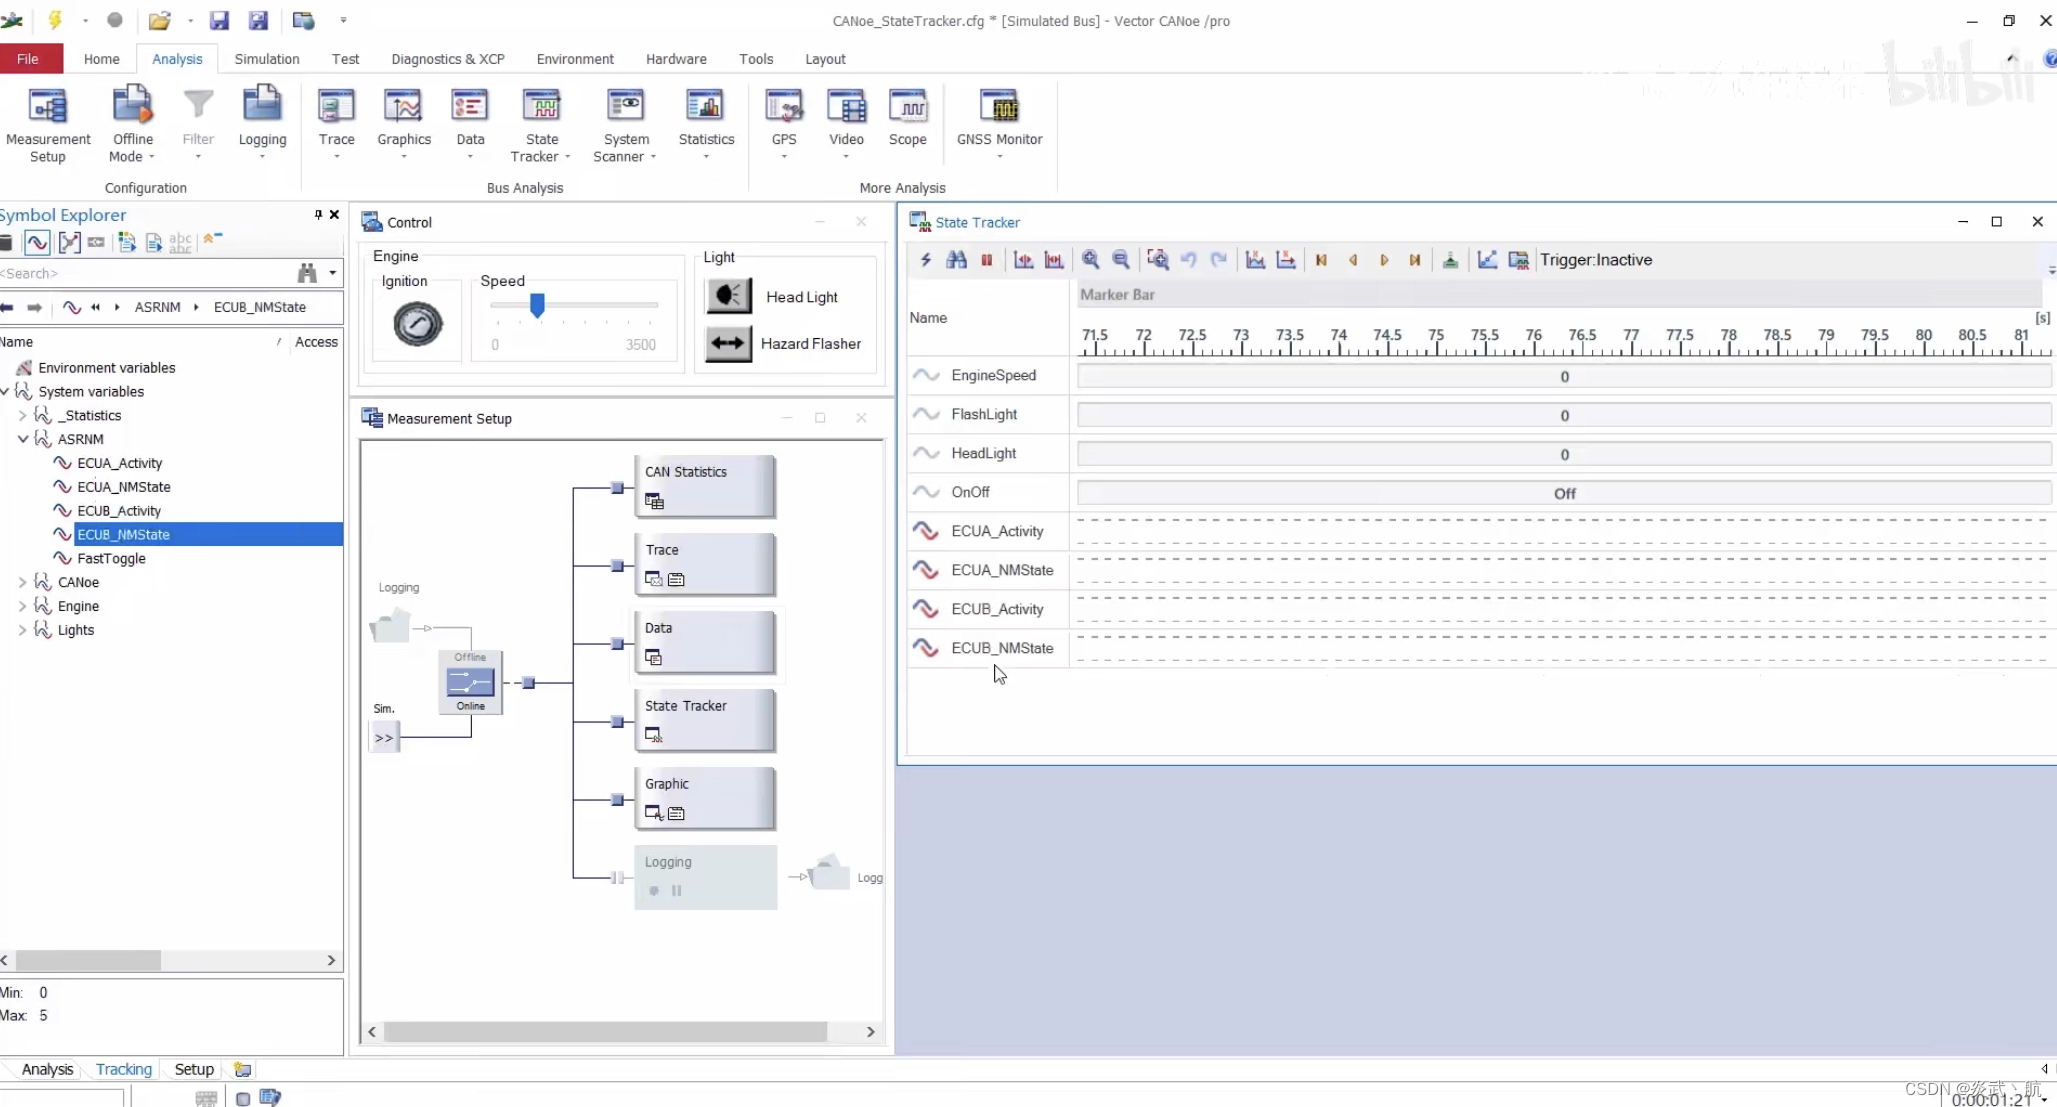Toggle the Head Light switch

pos(729,296)
